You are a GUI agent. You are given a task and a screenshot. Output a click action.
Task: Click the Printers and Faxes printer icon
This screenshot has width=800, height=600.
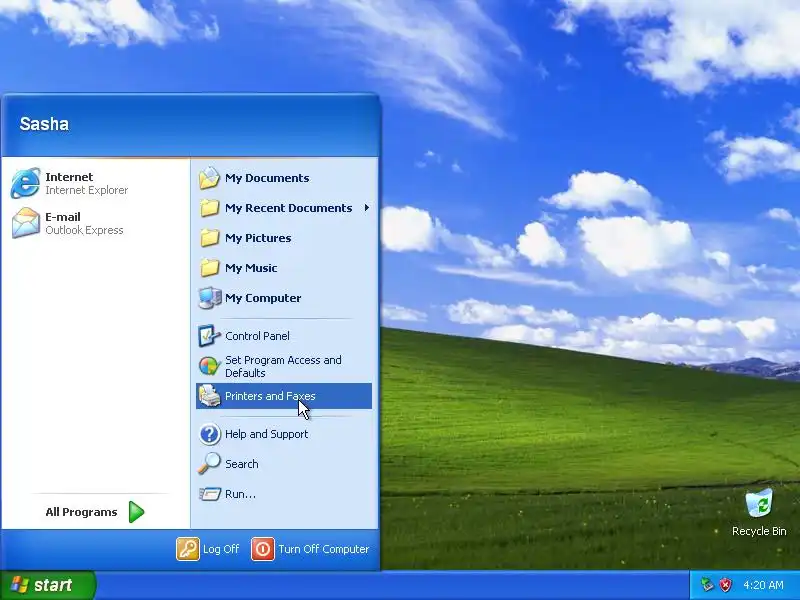(x=209, y=396)
